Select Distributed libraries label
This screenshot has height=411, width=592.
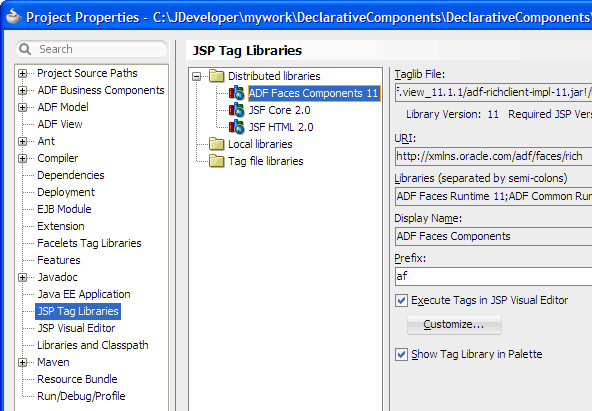coord(274,76)
